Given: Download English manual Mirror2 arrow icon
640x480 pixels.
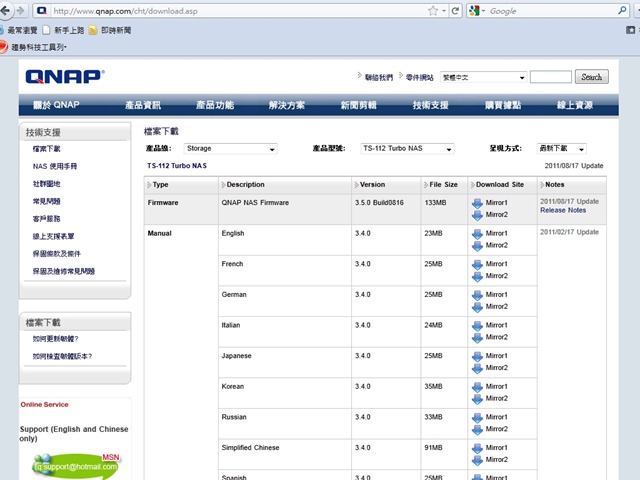Looking at the screenshot, I should coord(477,245).
